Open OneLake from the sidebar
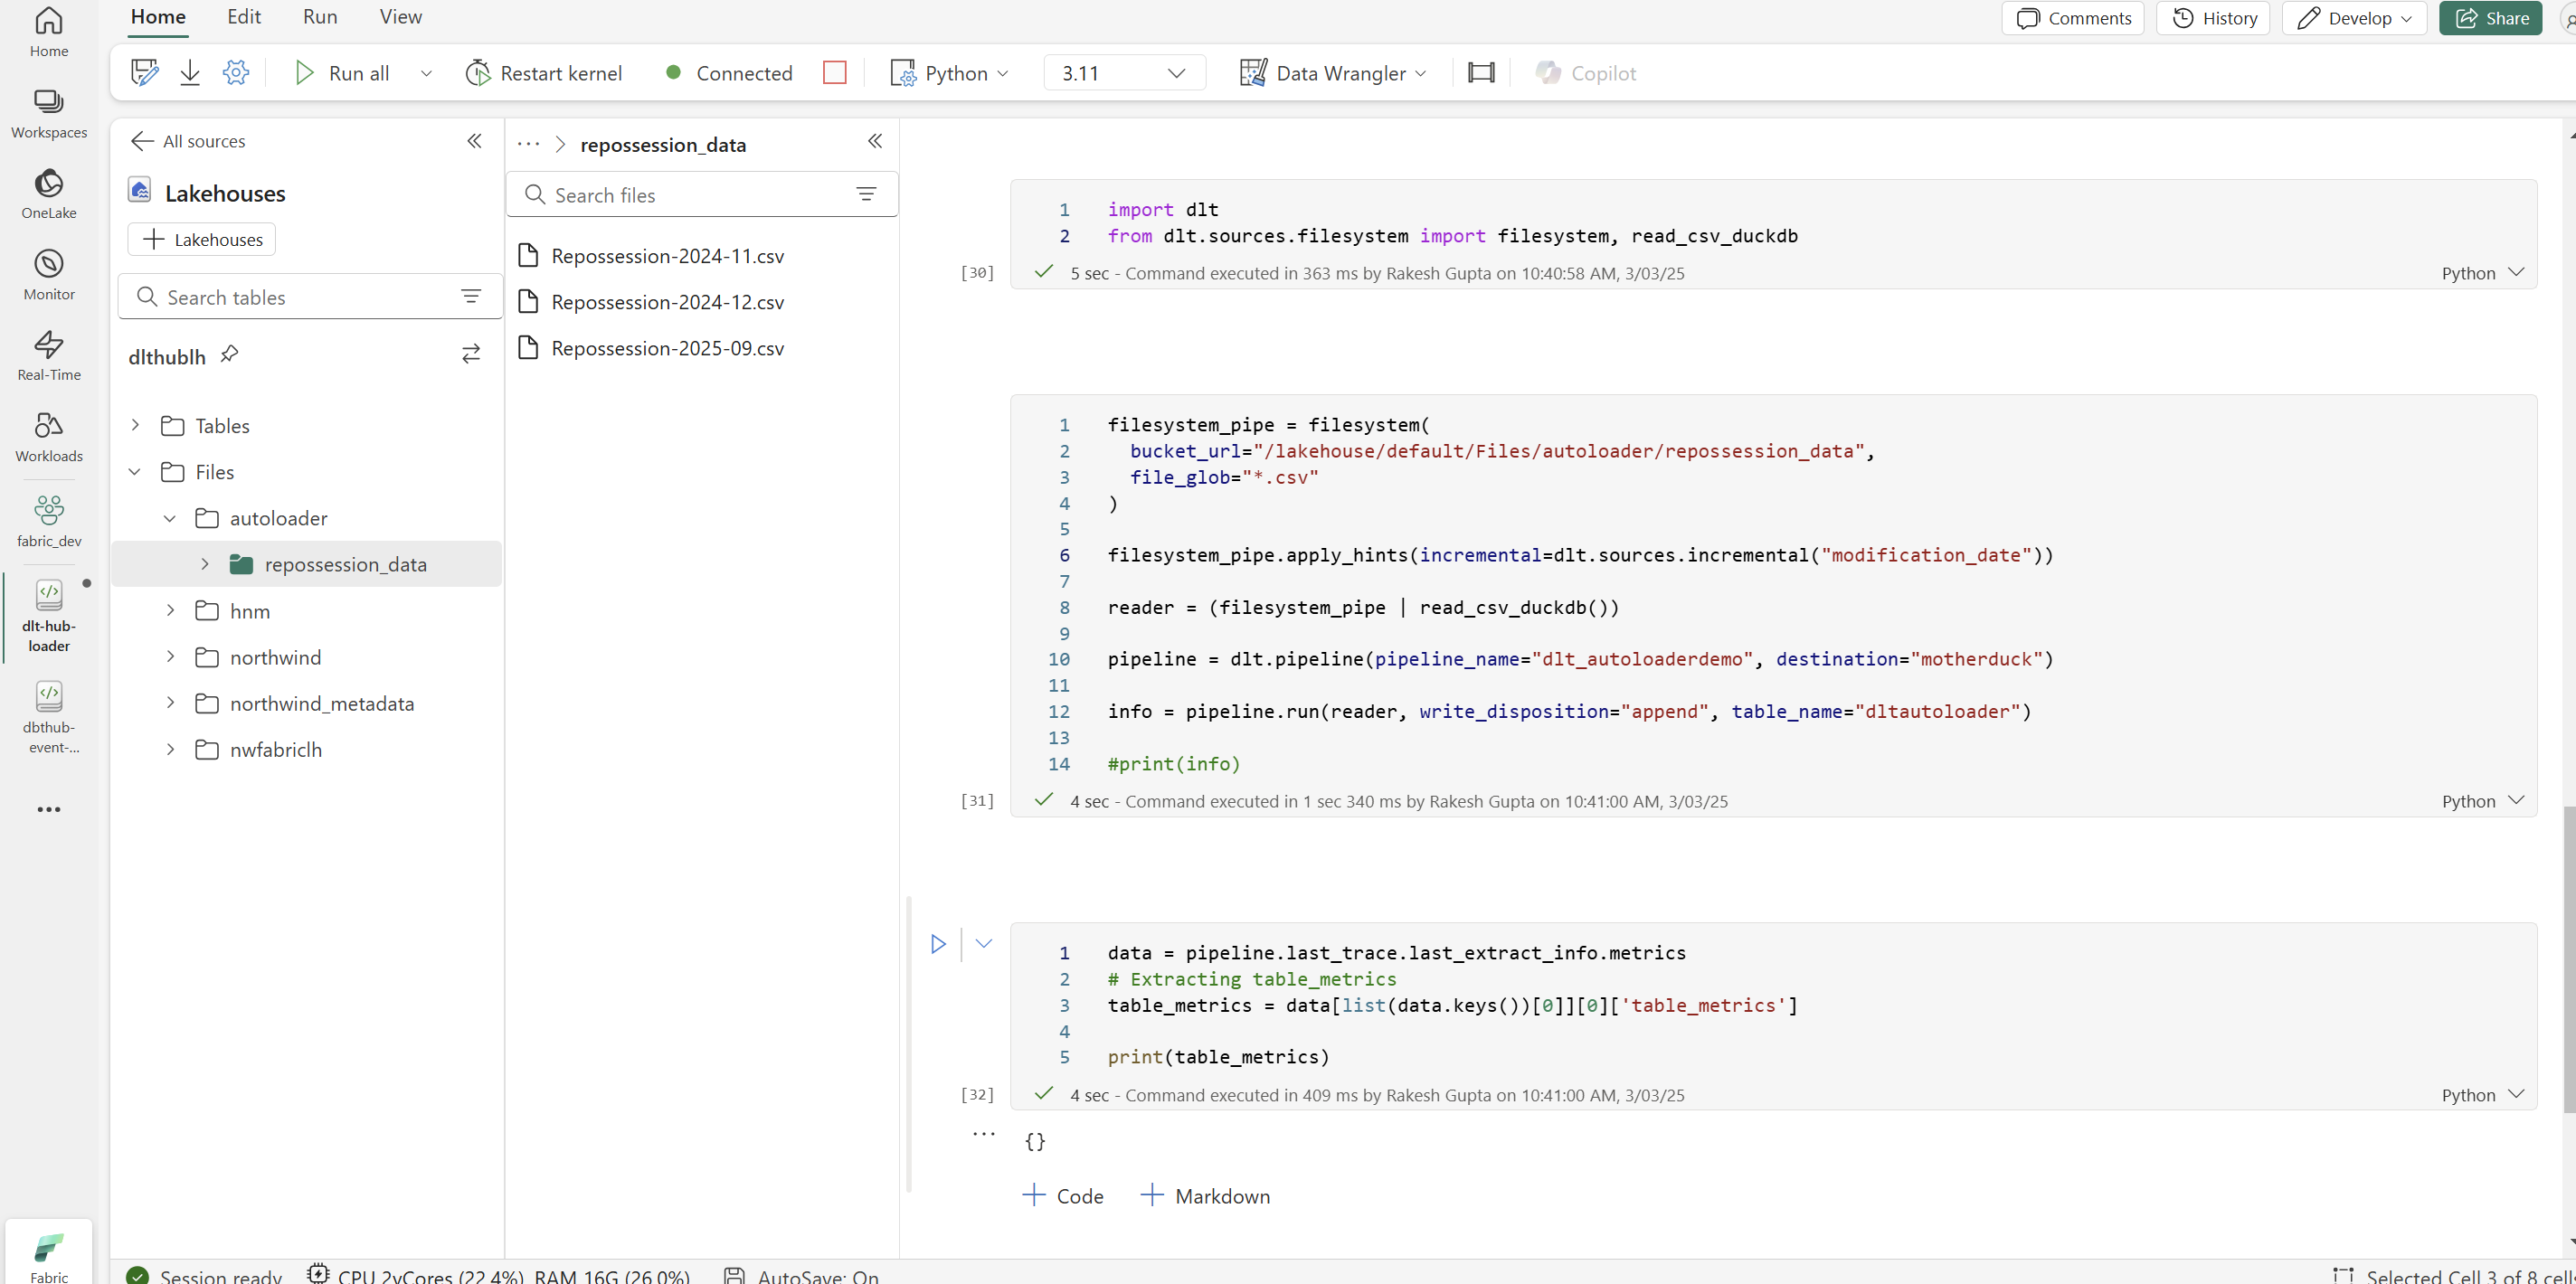 (48, 192)
